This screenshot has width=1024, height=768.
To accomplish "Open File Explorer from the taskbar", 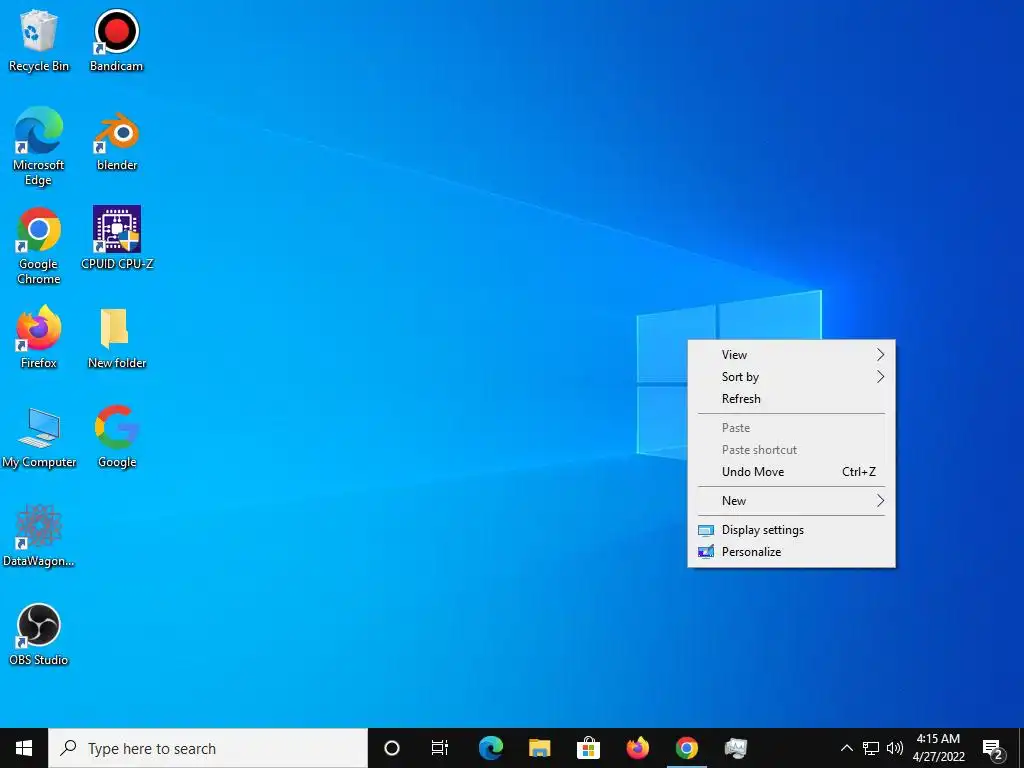I will [x=539, y=748].
